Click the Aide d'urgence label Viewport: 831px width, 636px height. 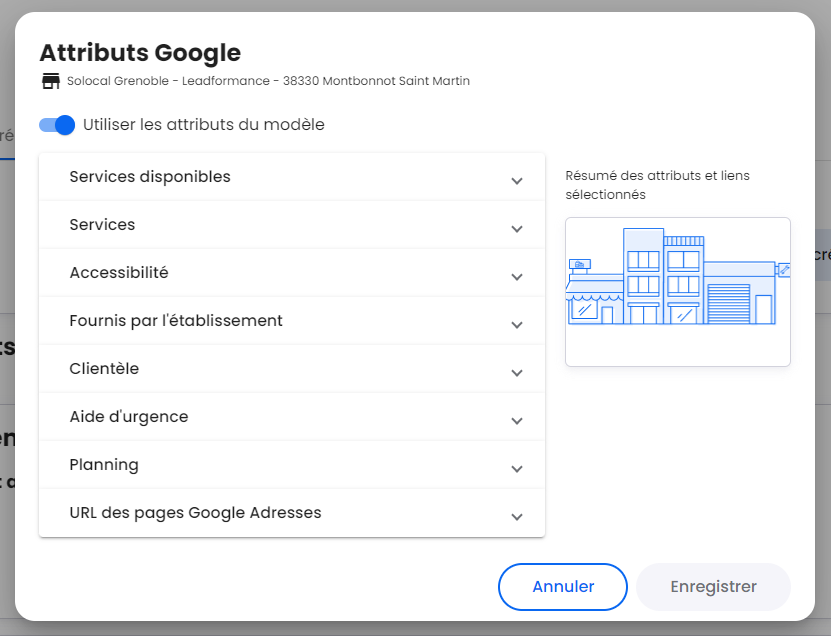(129, 417)
